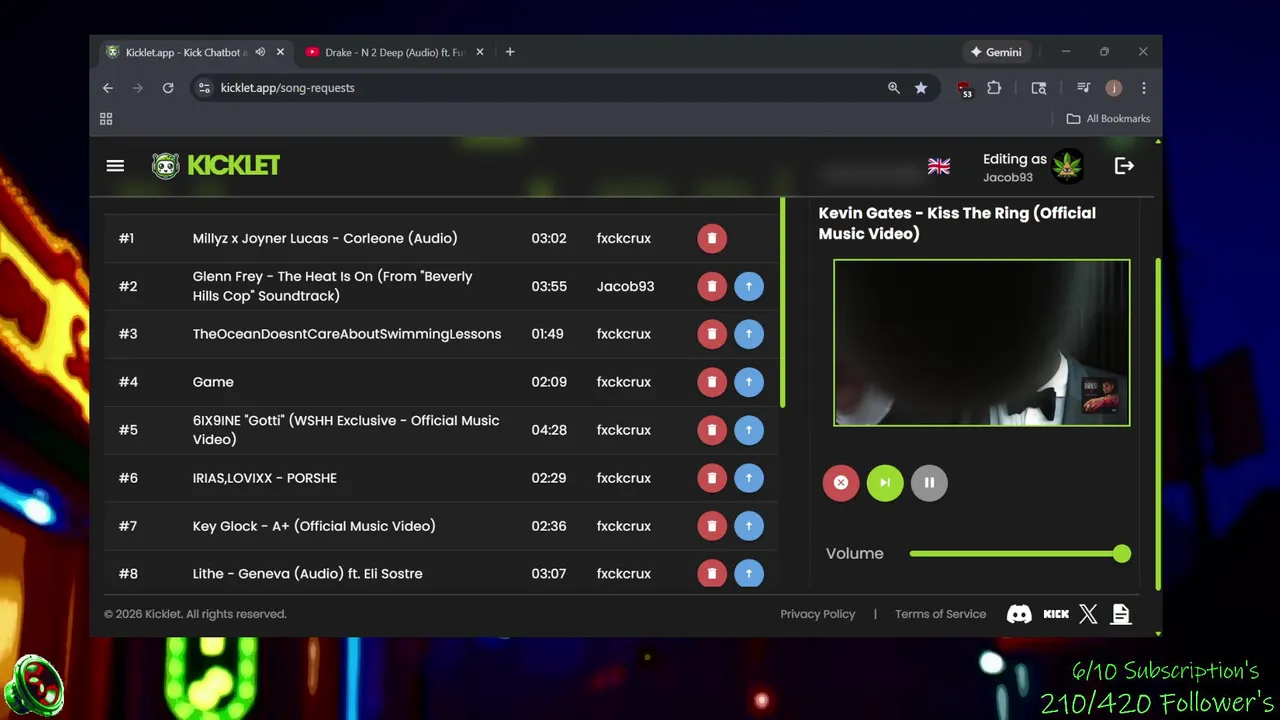
Task: Click the now playing Kevin Gates title
Action: [x=957, y=223]
